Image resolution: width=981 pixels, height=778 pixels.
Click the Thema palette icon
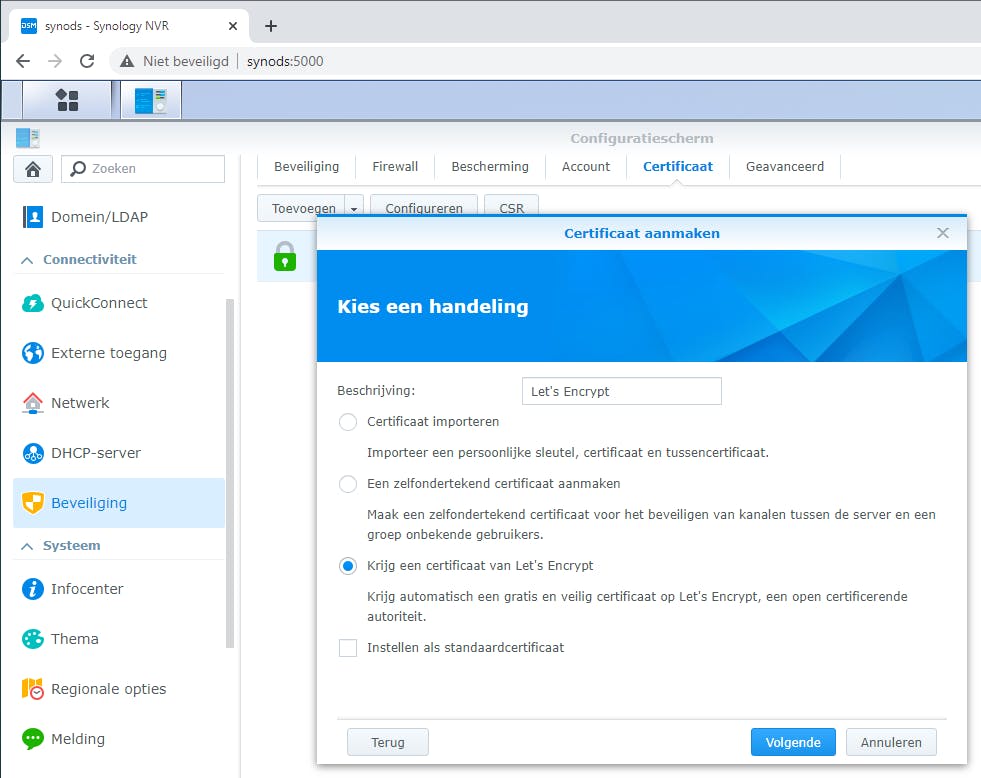click(x=33, y=639)
